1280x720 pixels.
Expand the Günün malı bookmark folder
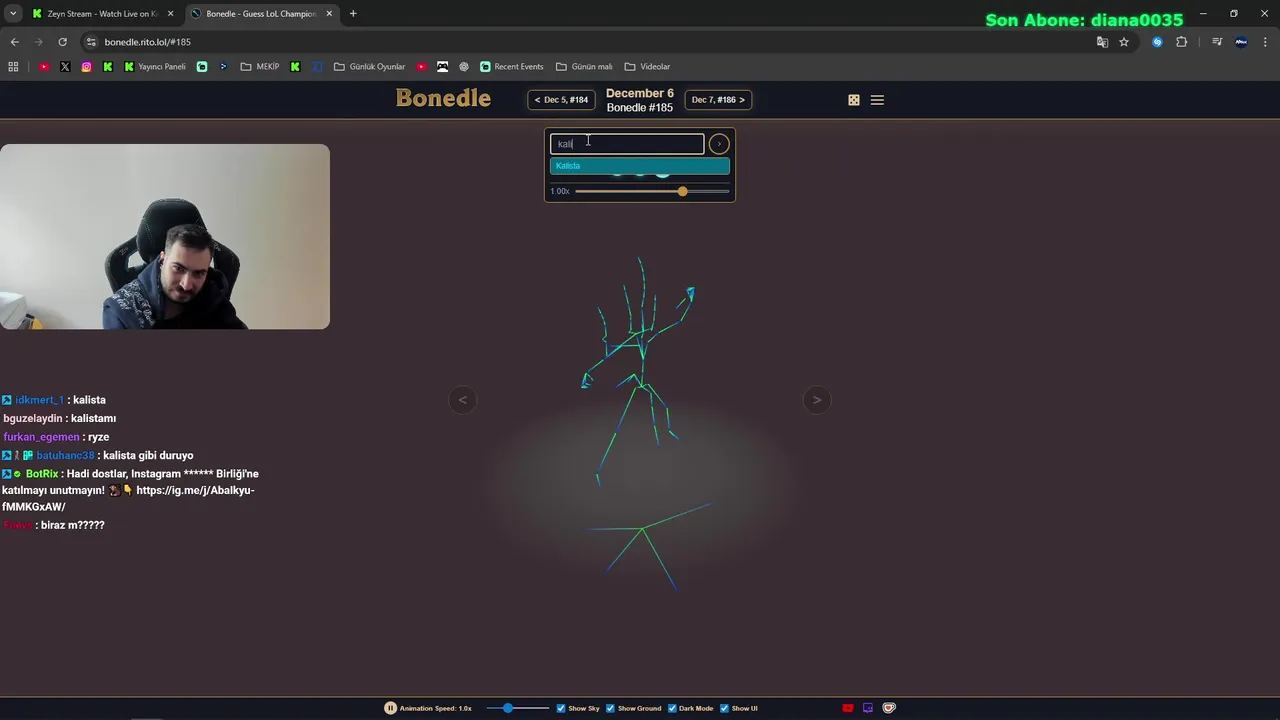pos(584,67)
